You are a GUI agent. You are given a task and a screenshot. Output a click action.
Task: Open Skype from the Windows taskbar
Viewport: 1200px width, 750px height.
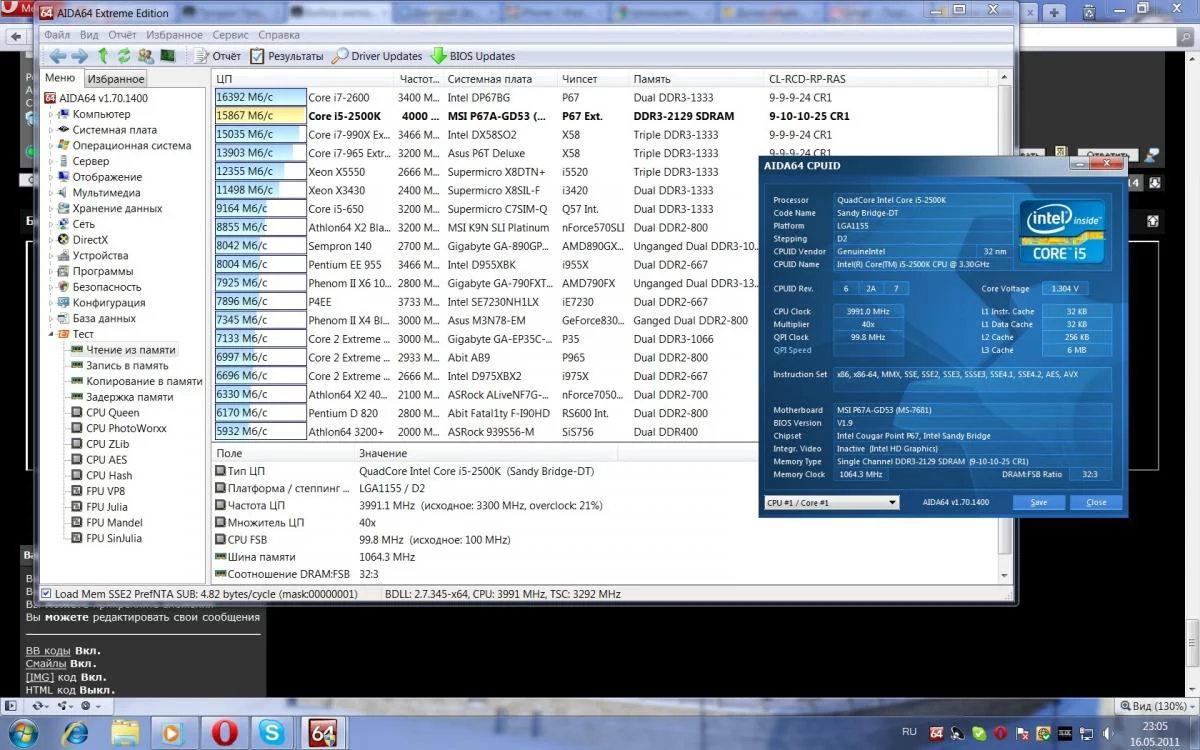[271, 732]
